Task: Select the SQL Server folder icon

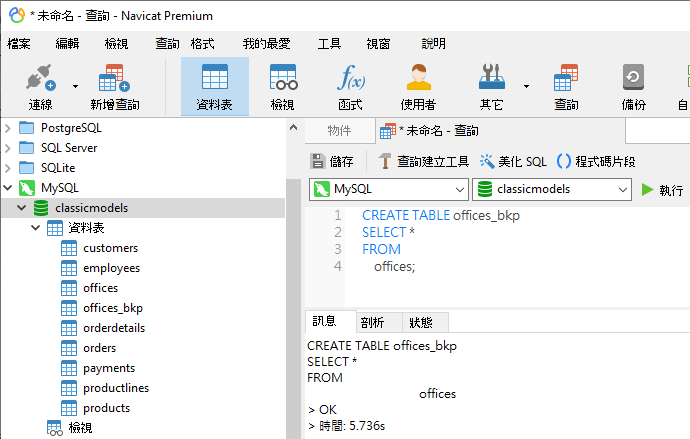Action: point(26,148)
